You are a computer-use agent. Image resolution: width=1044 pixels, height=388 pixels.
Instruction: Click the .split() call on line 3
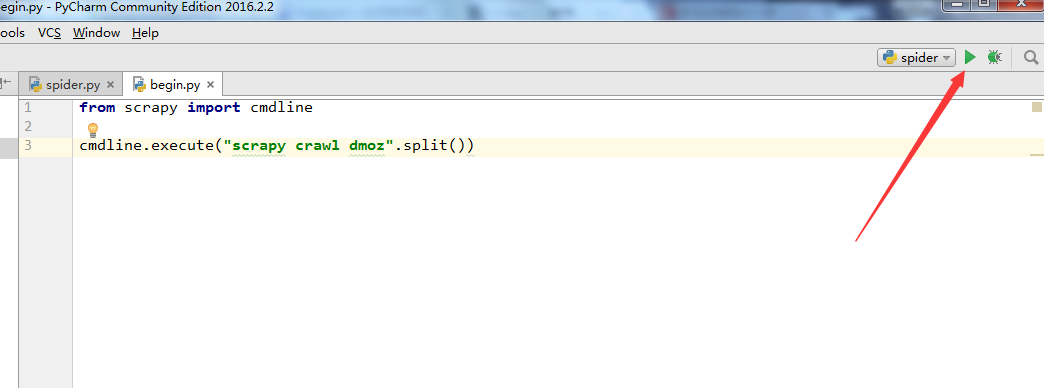tap(435, 146)
